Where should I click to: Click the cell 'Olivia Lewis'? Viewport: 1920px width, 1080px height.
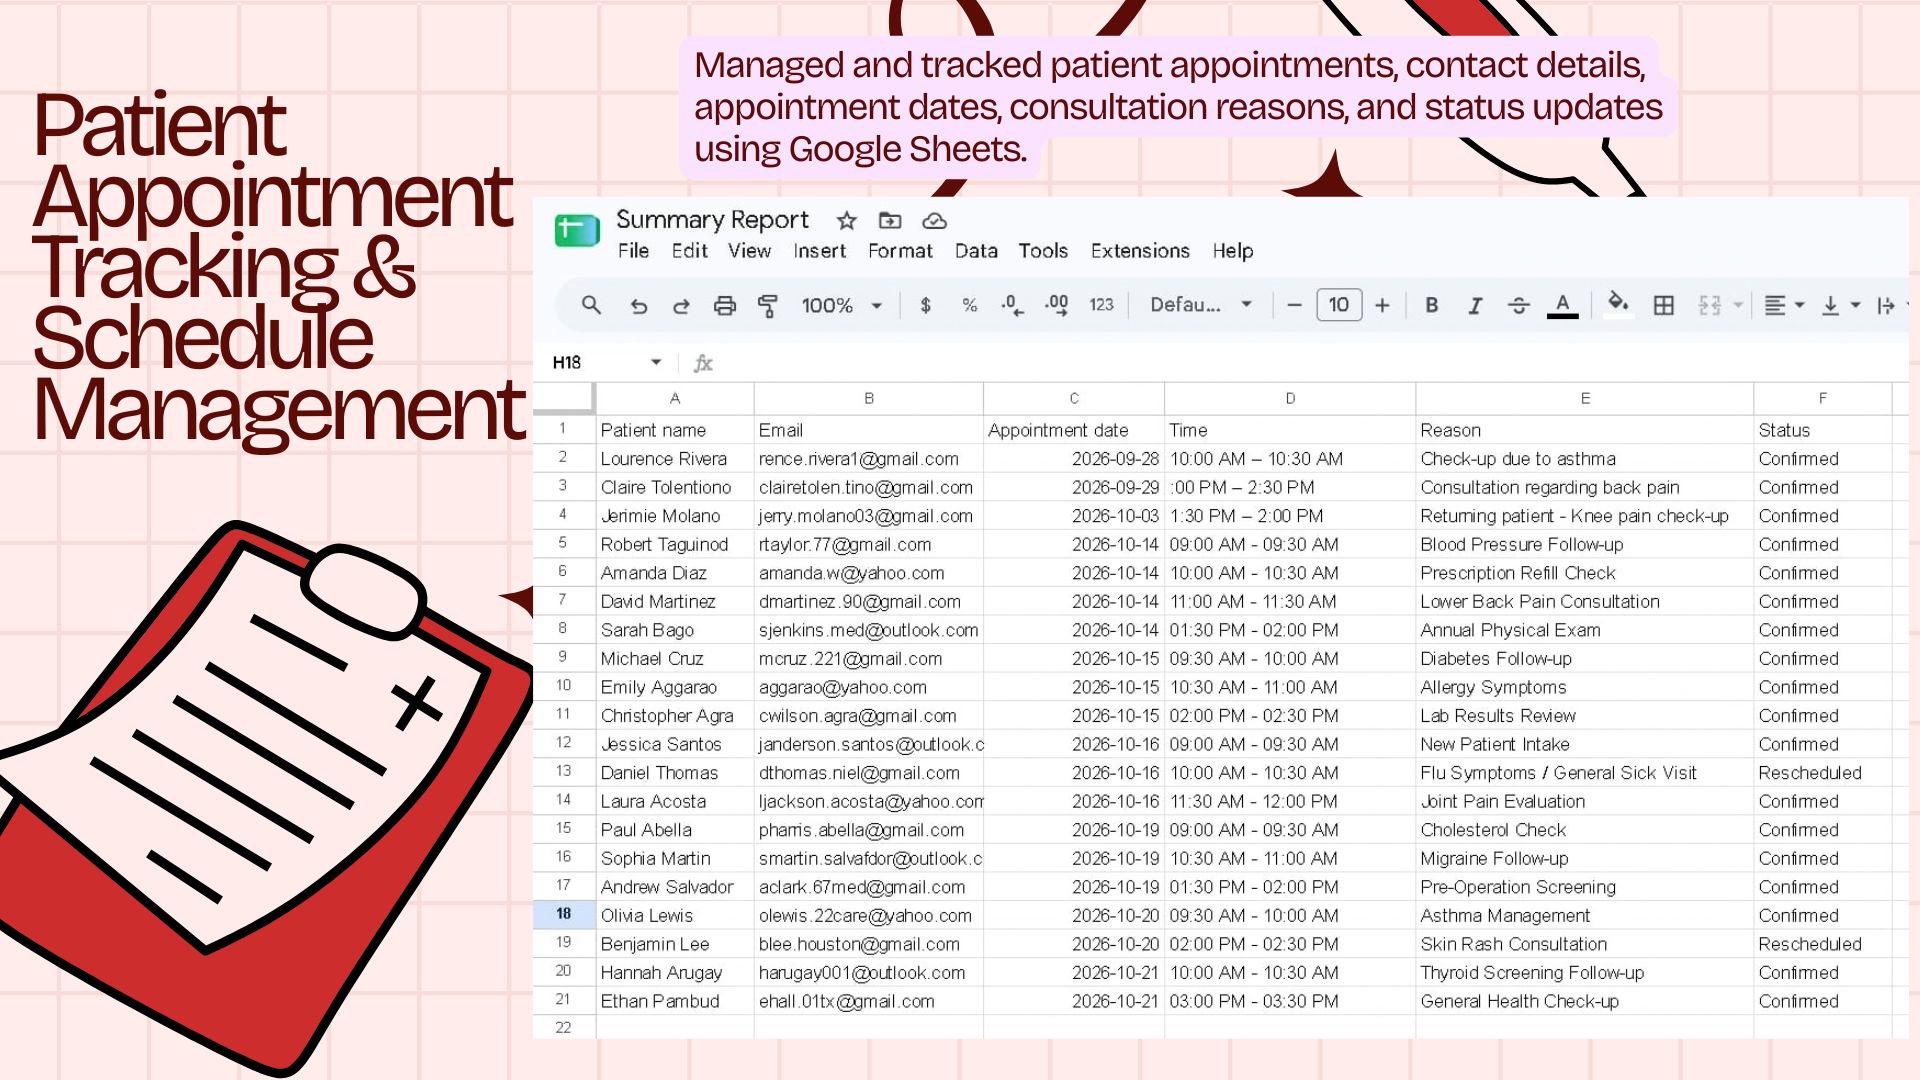(675, 915)
